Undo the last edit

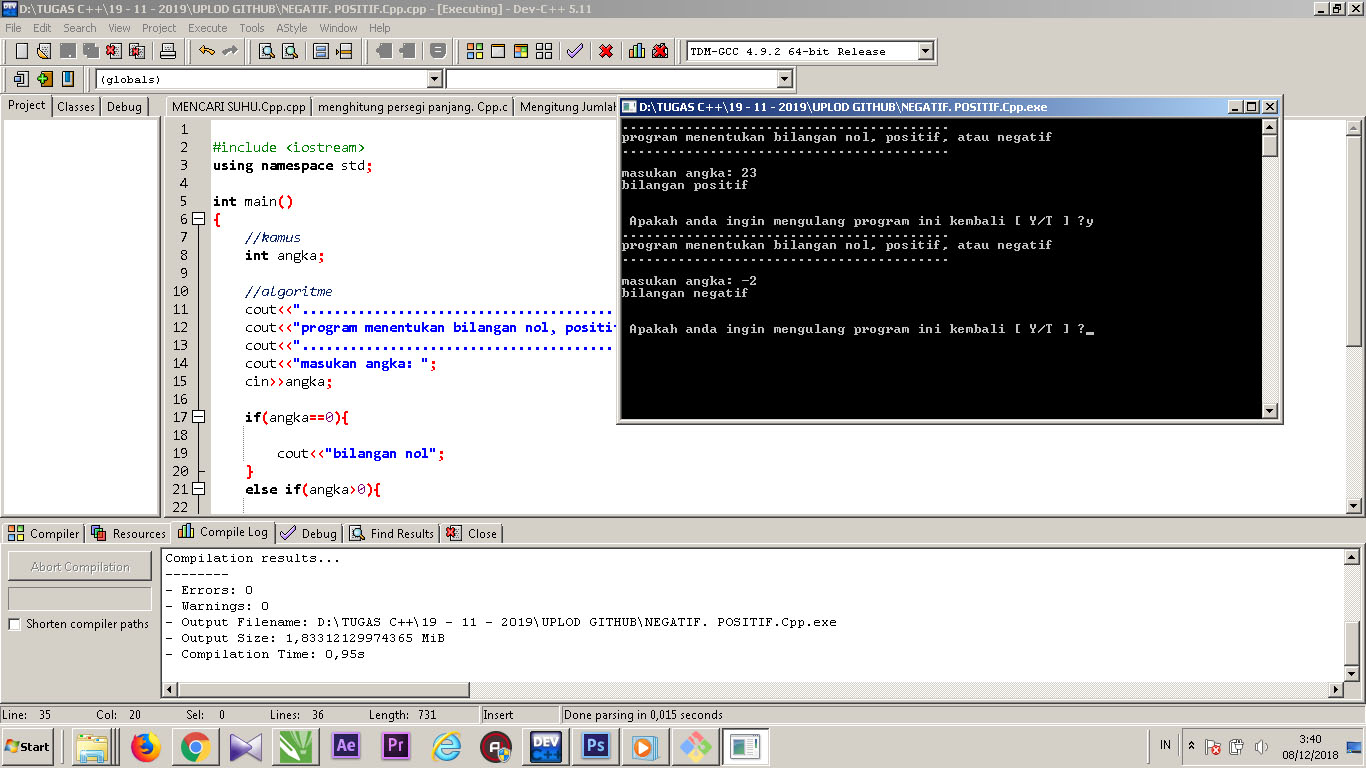coord(208,50)
